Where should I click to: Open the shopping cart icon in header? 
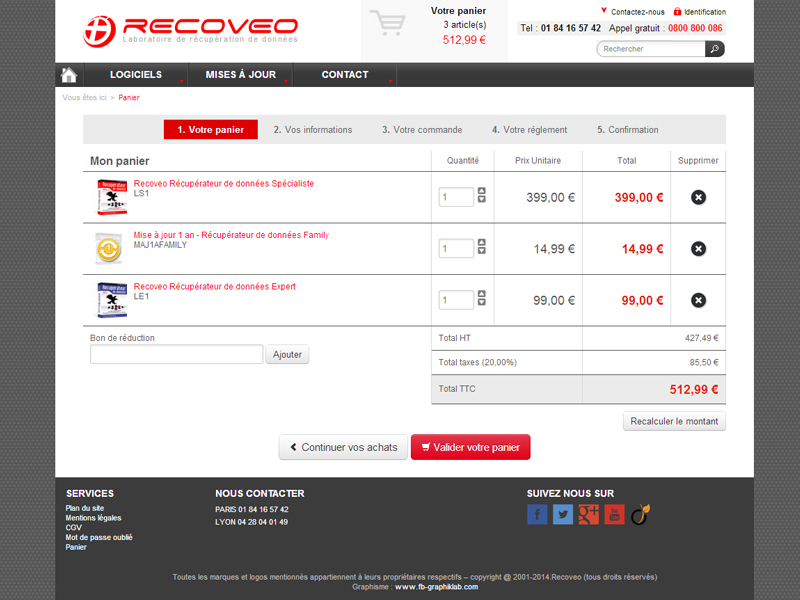point(388,23)
